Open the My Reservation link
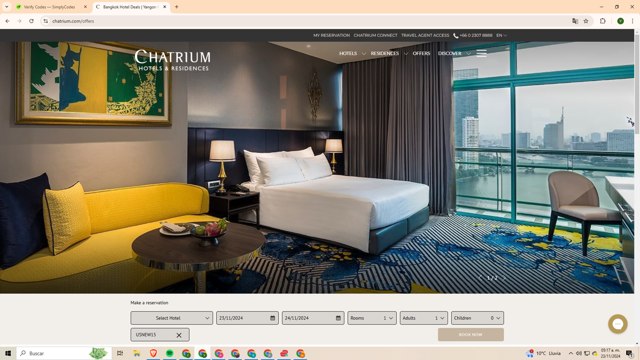Screen dimensions: 640x360 (x=331, y=36)
